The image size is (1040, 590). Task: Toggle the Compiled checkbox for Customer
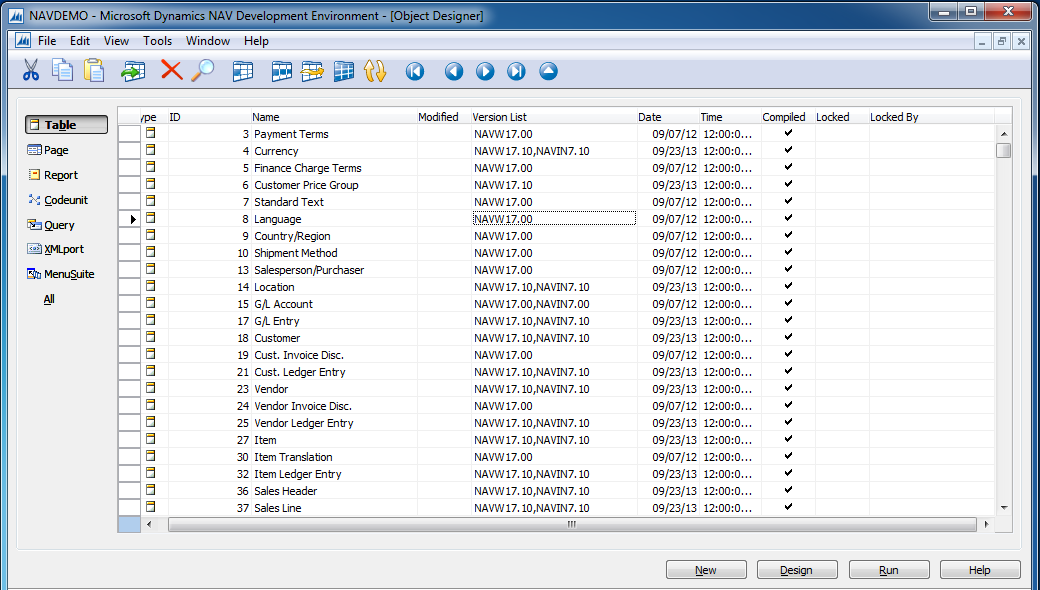787,338
